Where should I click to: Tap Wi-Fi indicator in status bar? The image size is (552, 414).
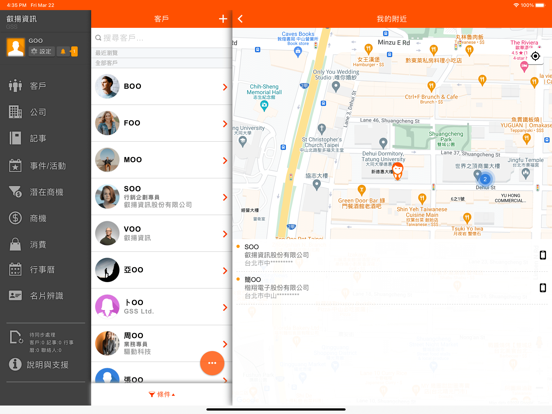click(x=516, y=5)
